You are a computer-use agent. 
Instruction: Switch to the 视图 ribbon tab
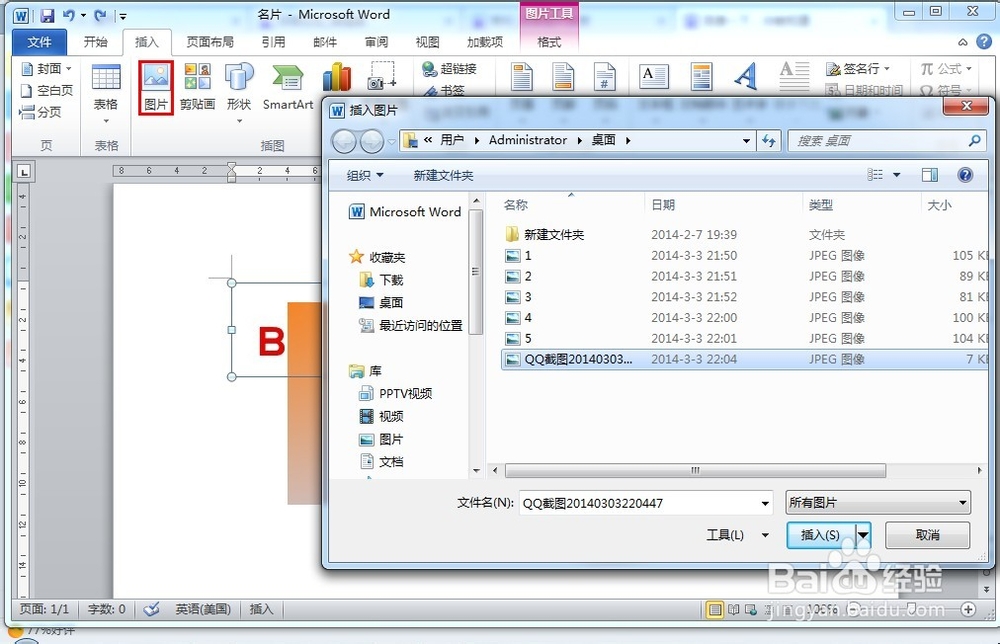(x=427, y=42)
